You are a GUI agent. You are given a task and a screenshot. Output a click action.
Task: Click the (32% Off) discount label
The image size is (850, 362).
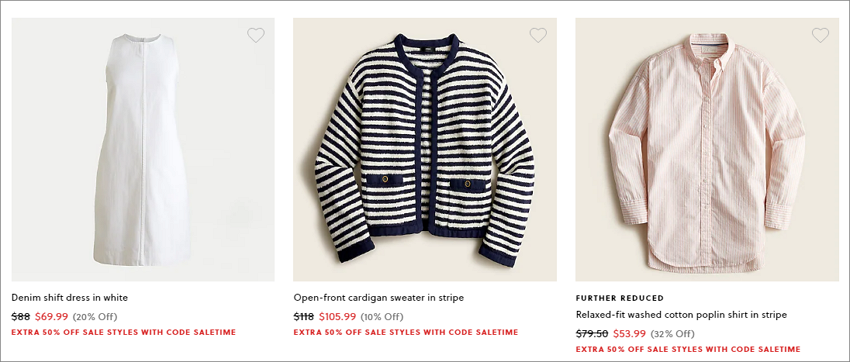point(672,334)
